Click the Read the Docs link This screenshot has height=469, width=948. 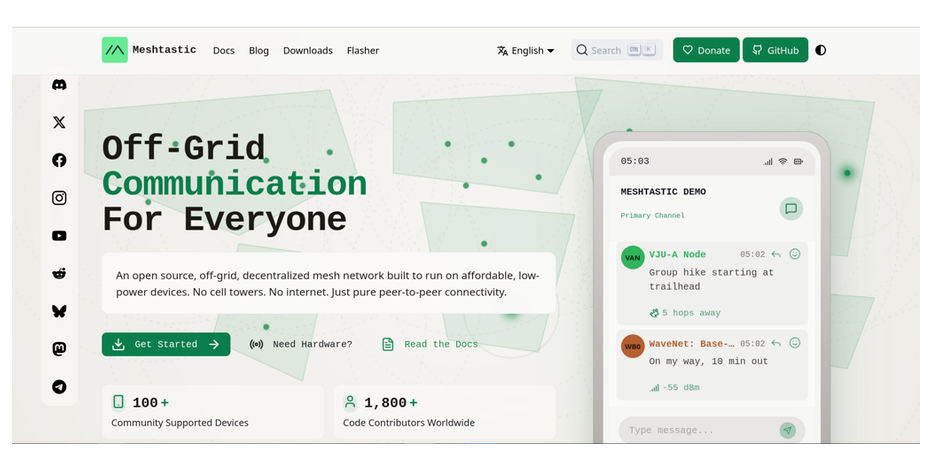[430, 344]
